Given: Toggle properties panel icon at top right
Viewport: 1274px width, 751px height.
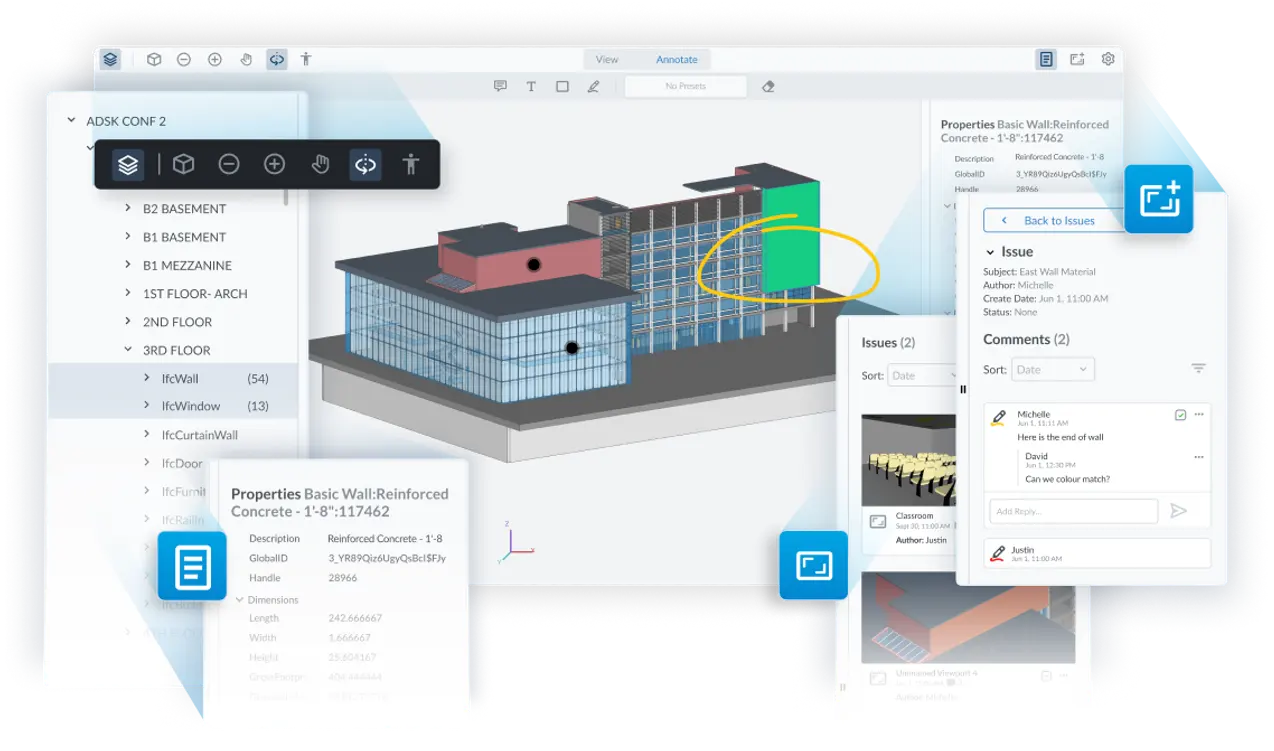Looking at the screenshot, I should tap(1046, 59).
